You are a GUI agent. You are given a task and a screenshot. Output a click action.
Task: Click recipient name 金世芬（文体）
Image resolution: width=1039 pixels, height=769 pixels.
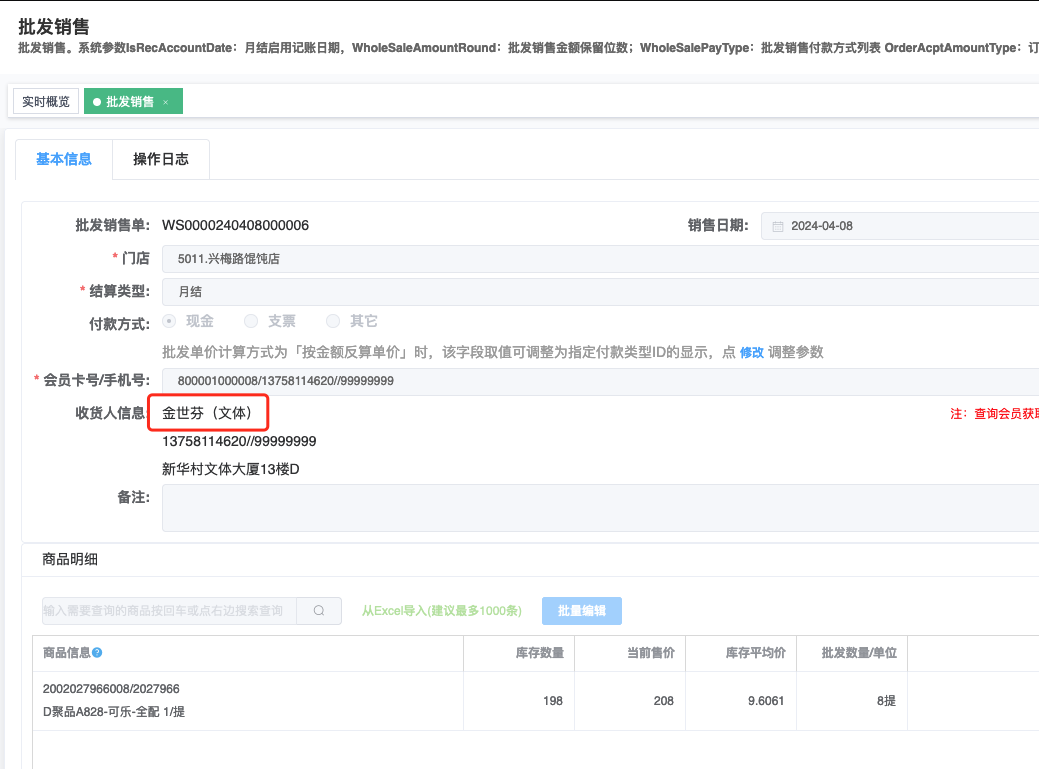207,413
